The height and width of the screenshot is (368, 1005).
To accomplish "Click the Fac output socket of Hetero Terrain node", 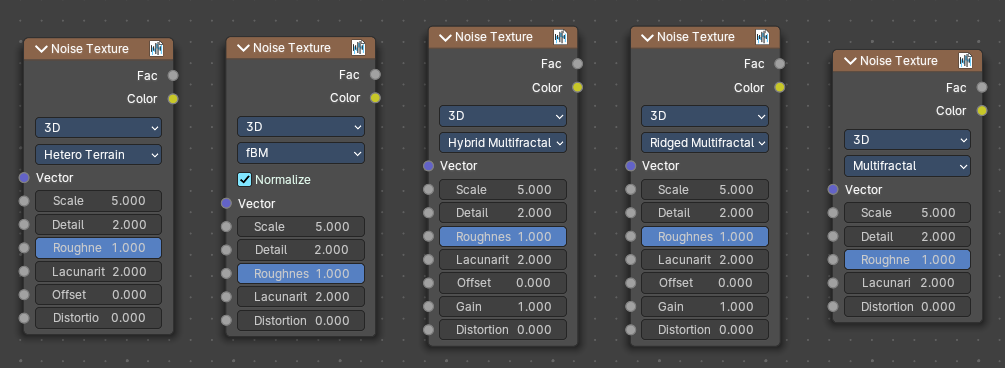I will pyautogui.click(x=173, y=76).
